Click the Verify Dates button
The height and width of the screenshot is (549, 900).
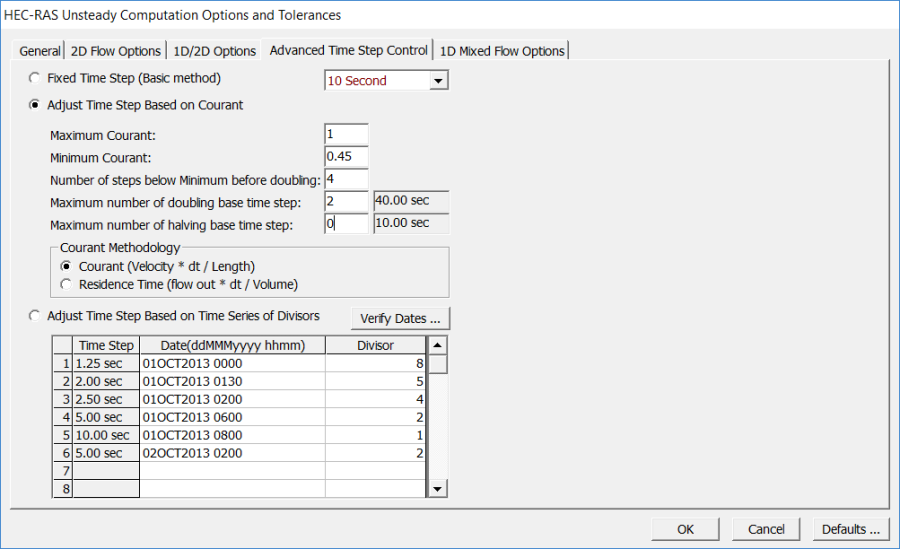[400, 318]
